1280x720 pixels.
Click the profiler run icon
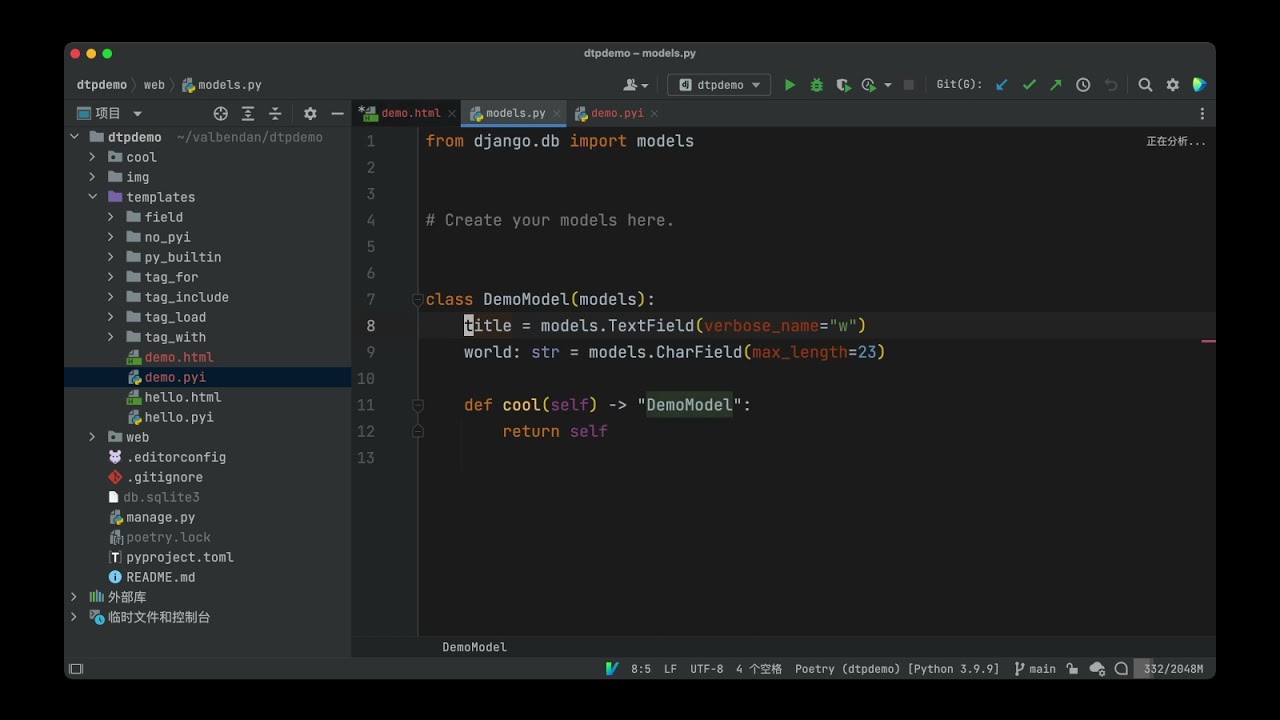869,85
